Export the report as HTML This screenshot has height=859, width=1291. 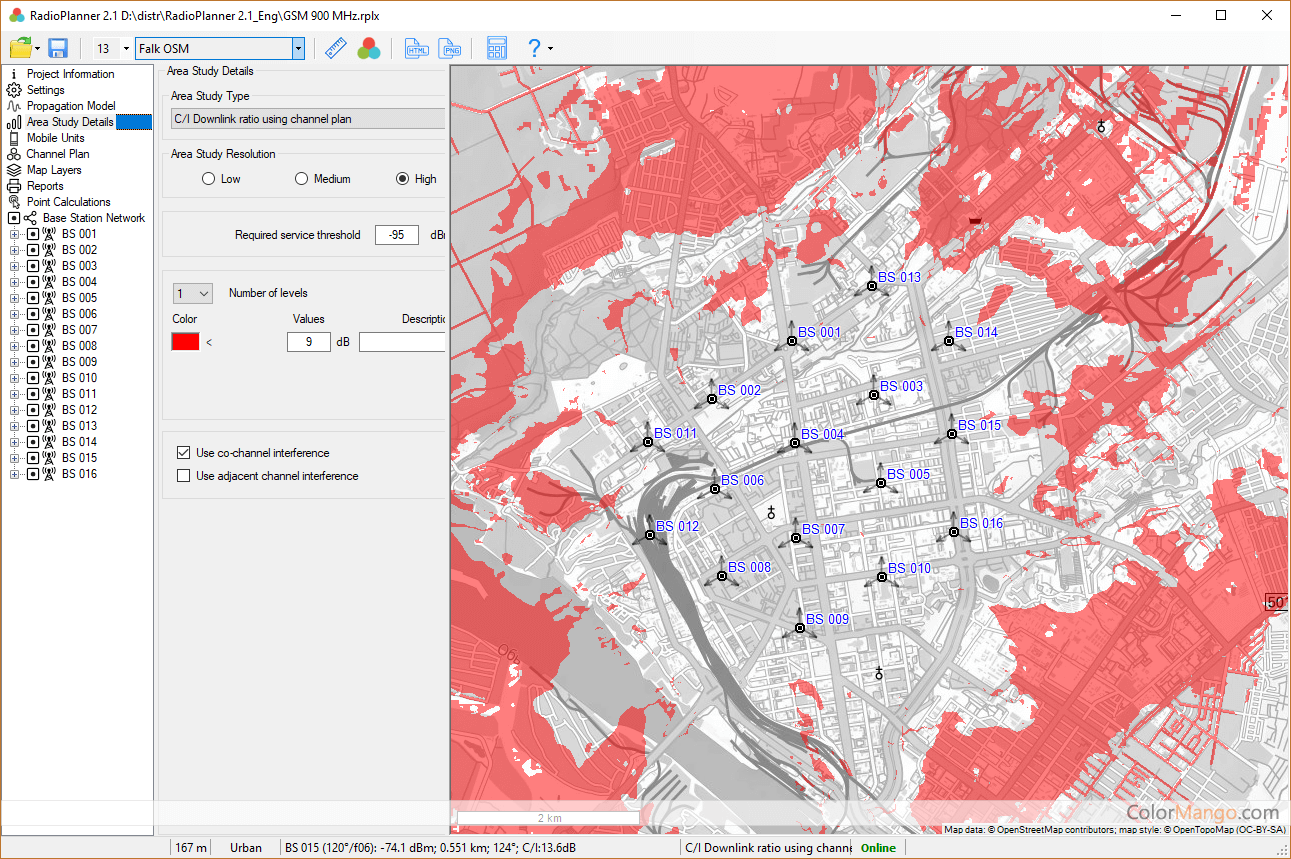416,48
